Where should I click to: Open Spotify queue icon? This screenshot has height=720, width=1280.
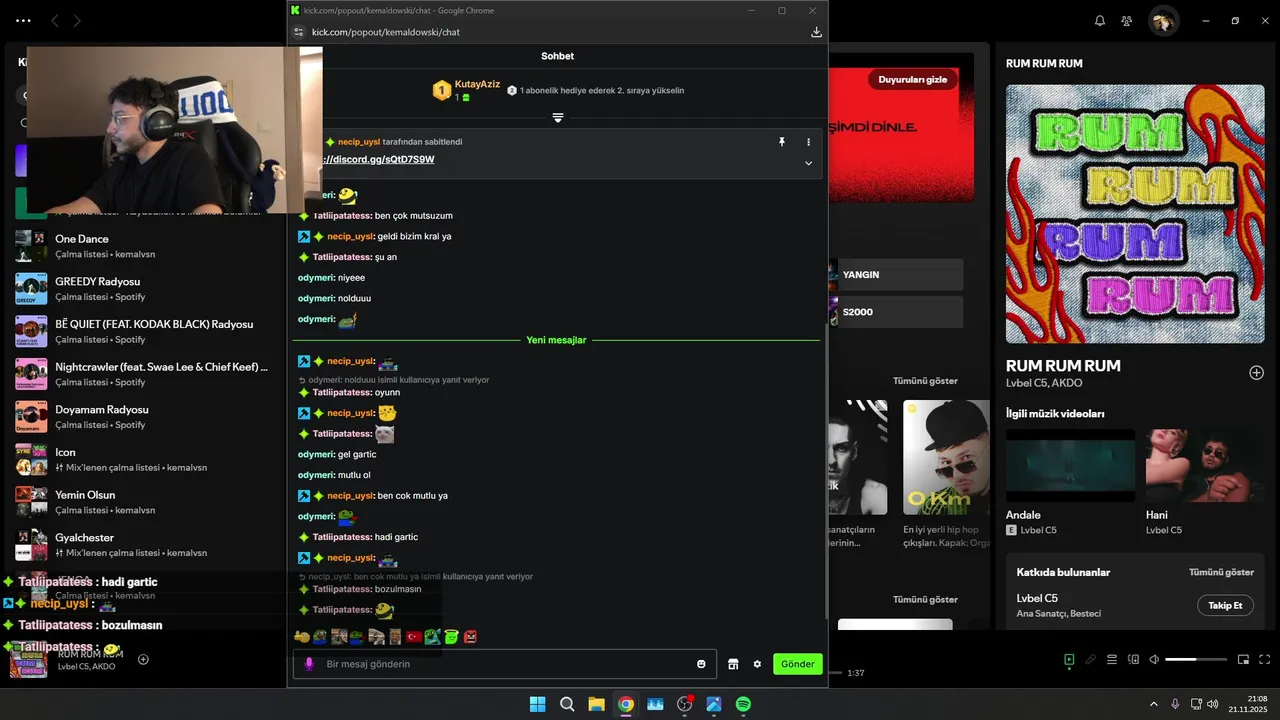[1112, 660]
